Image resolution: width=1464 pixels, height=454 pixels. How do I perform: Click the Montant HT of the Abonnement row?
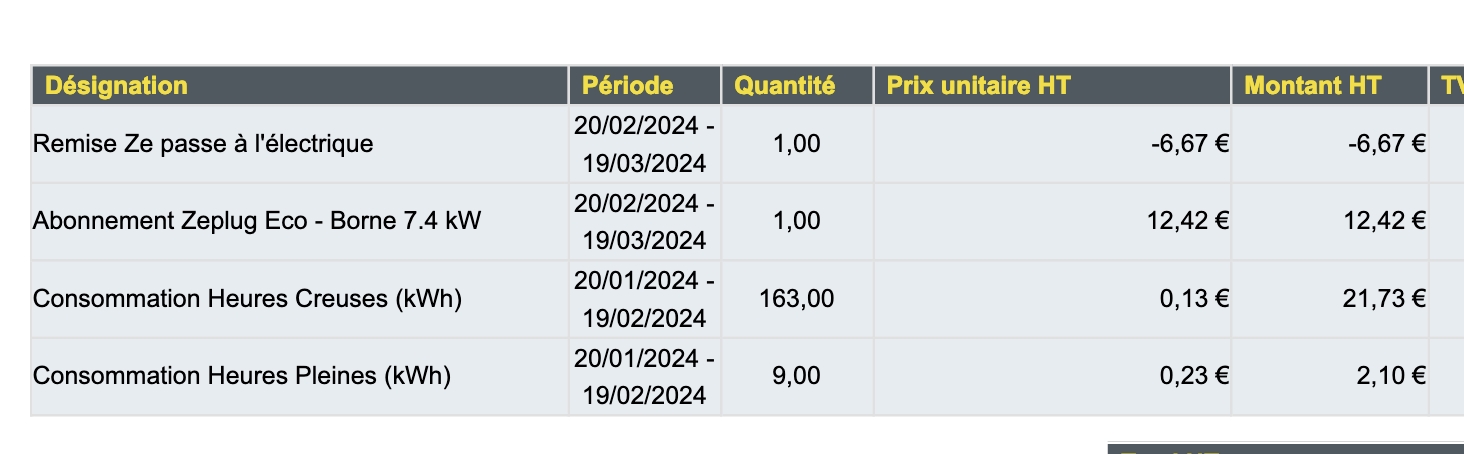point(1384,221)
